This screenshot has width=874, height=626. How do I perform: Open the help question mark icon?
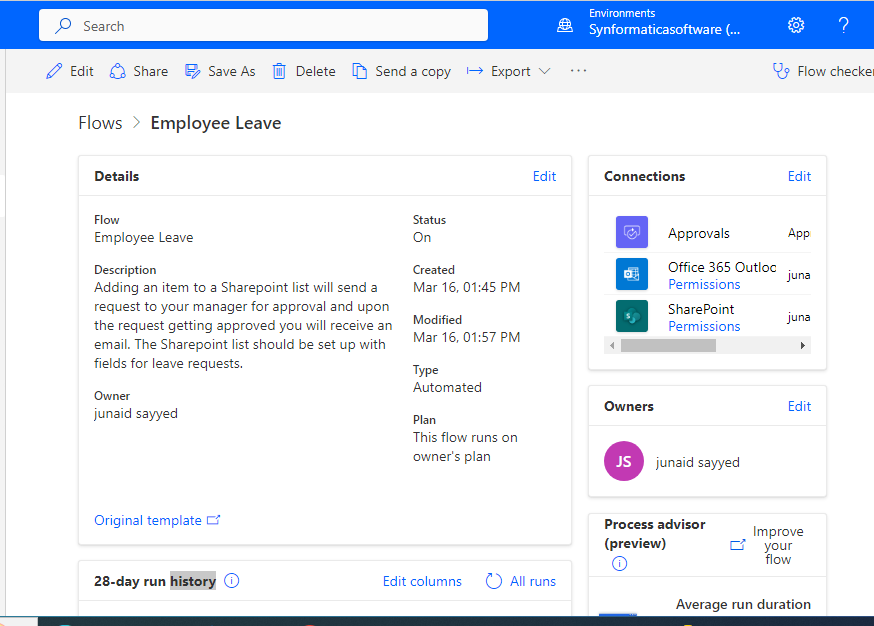(x=843, y=25)
